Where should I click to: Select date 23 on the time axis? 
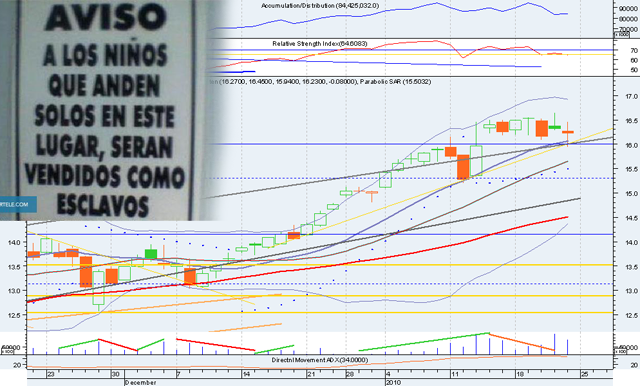(x=51, y=374)
